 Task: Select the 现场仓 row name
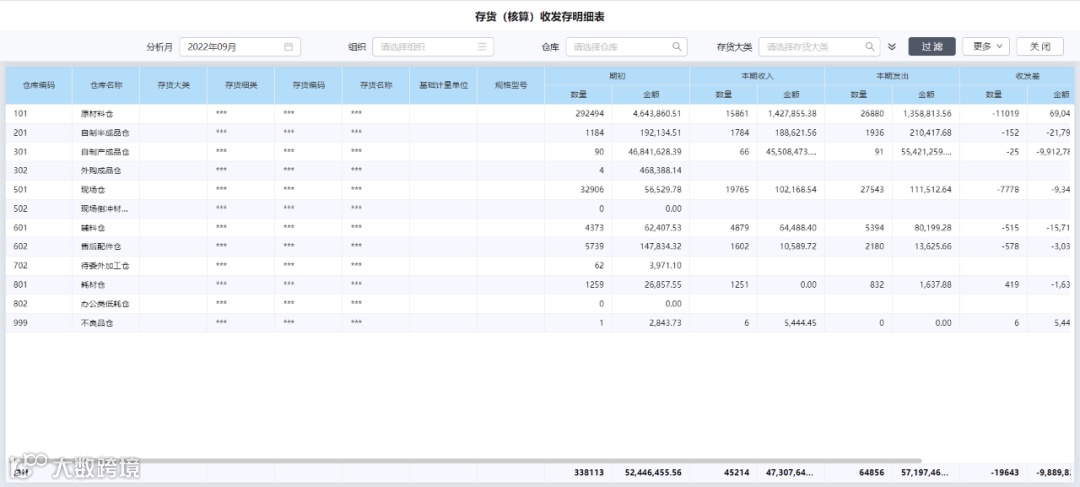(92, 189)
